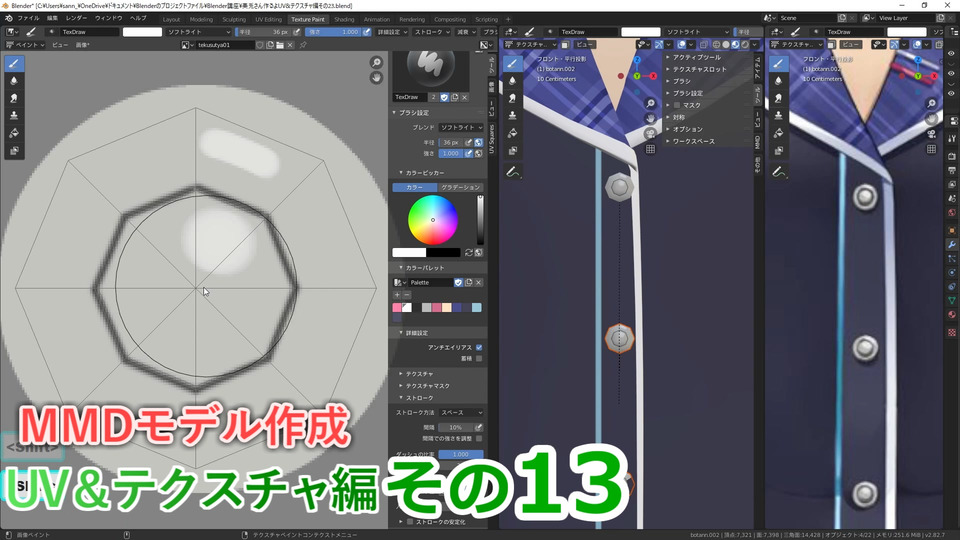
Task: Open the ストローク方法 スペース dropdown
Action: pyautogui.click(x=460, y=413)
